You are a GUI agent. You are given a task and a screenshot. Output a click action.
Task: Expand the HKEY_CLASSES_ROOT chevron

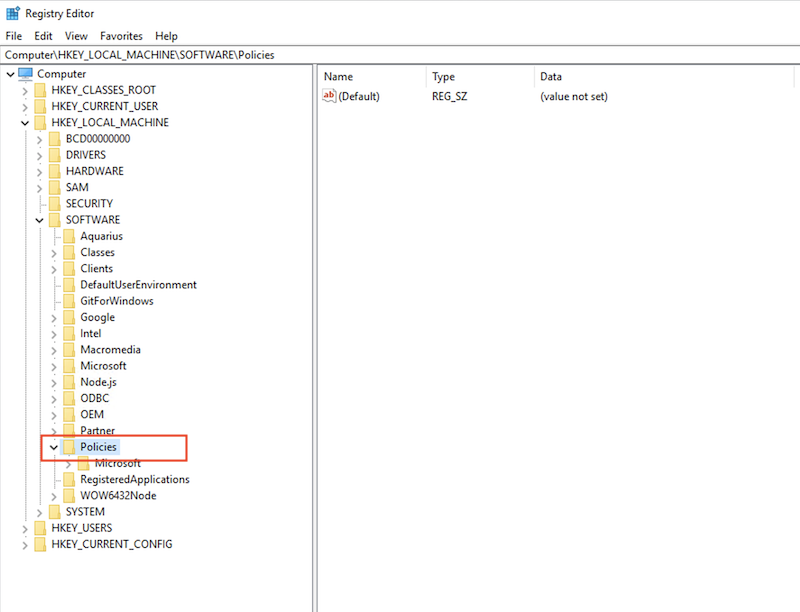pos(24,91)
